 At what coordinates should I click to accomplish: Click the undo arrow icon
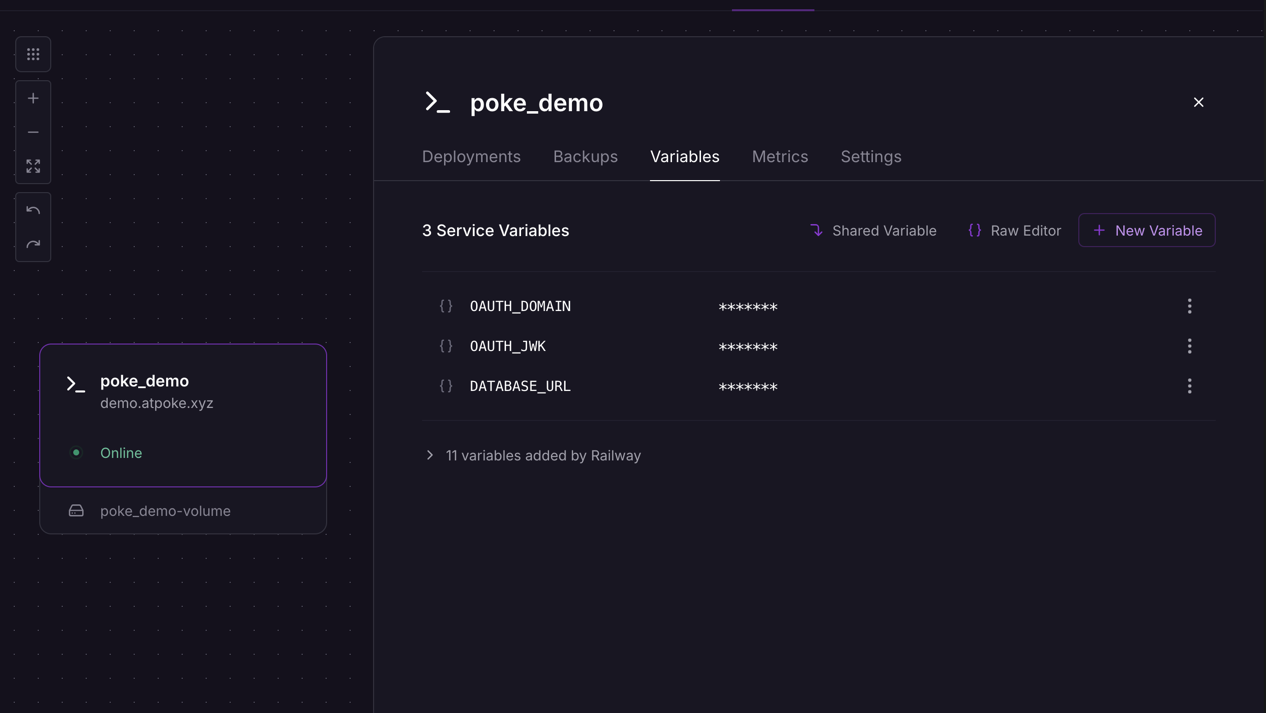pyautogui.click(x=33, y=210)
